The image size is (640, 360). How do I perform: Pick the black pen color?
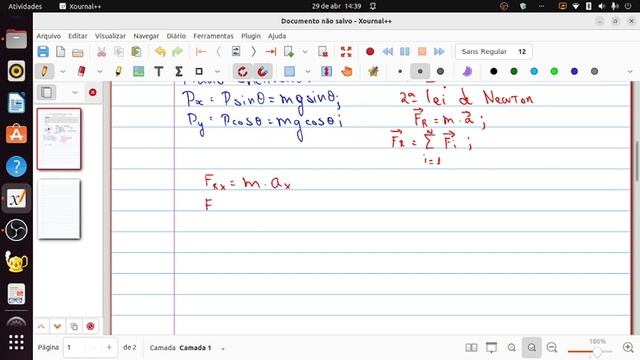point(493,71)
